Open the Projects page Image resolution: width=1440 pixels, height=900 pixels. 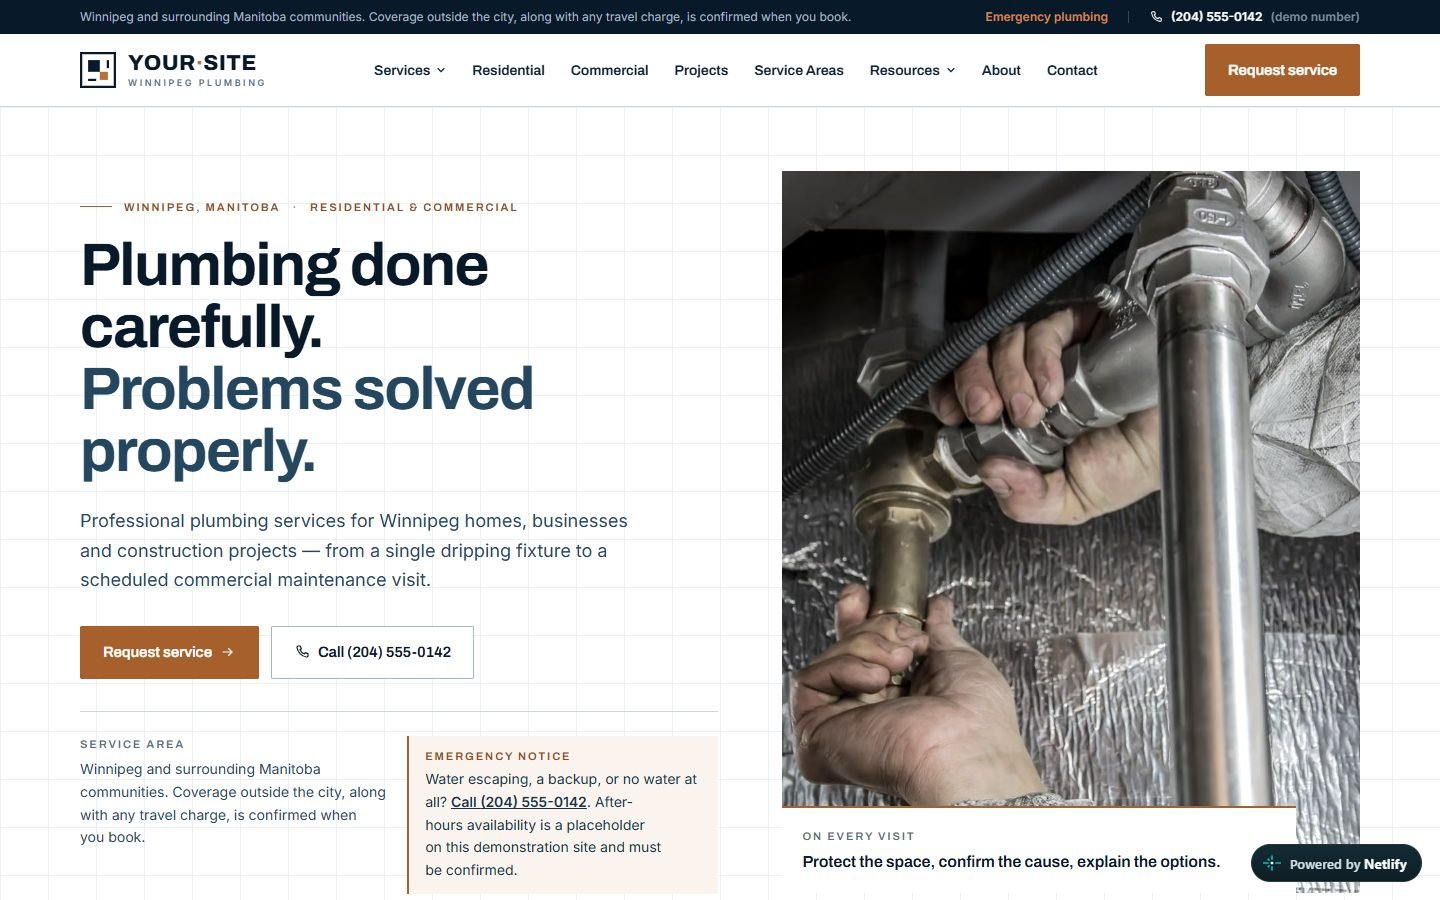701,70
